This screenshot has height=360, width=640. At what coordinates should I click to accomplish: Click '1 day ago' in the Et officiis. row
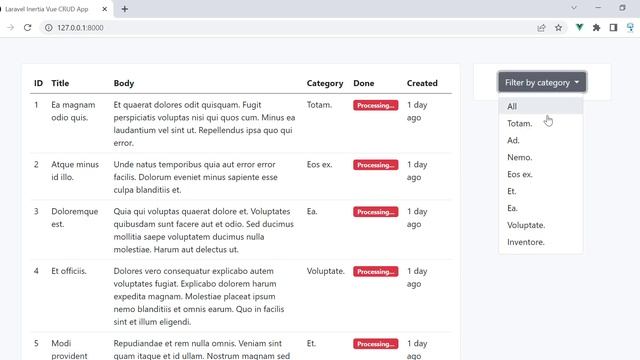point(417,278)
